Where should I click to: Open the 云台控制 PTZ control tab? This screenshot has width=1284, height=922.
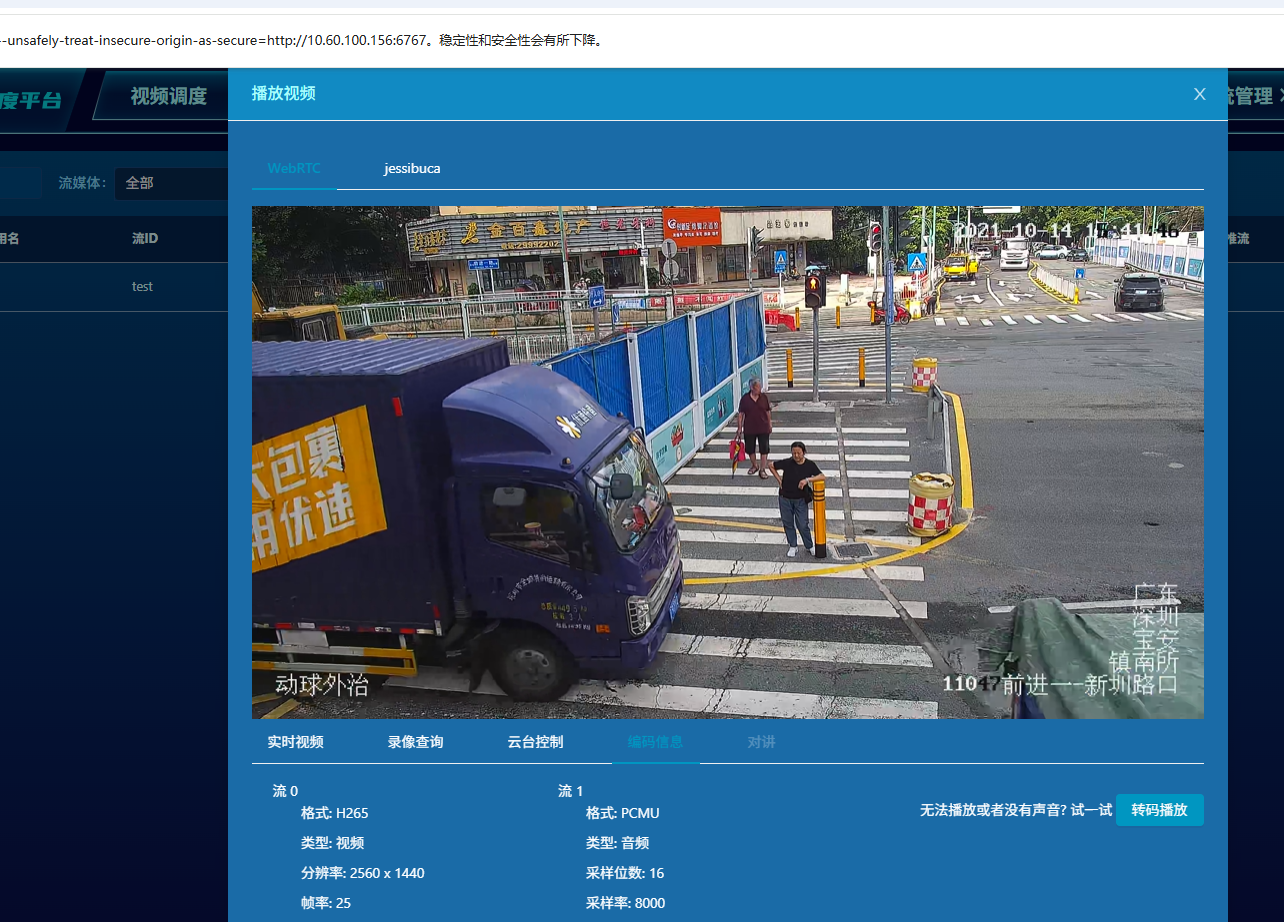tap(536, 742)
